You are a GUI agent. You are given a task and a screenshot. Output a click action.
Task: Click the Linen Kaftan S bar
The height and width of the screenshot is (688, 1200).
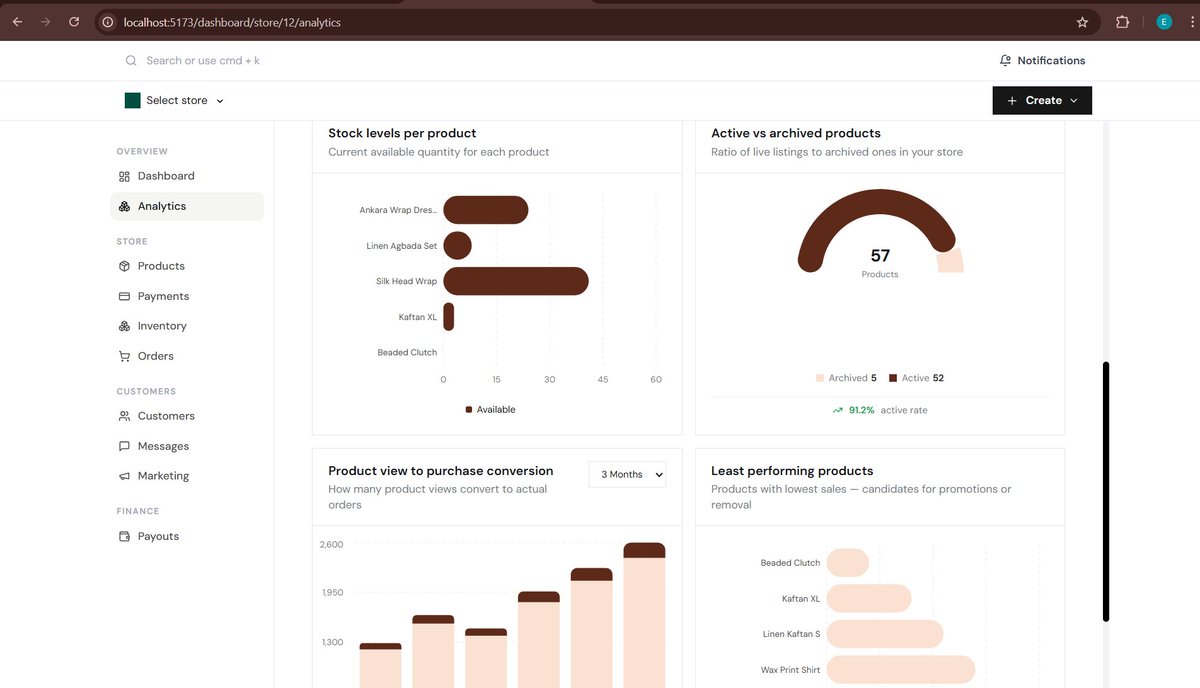[885, 634]
